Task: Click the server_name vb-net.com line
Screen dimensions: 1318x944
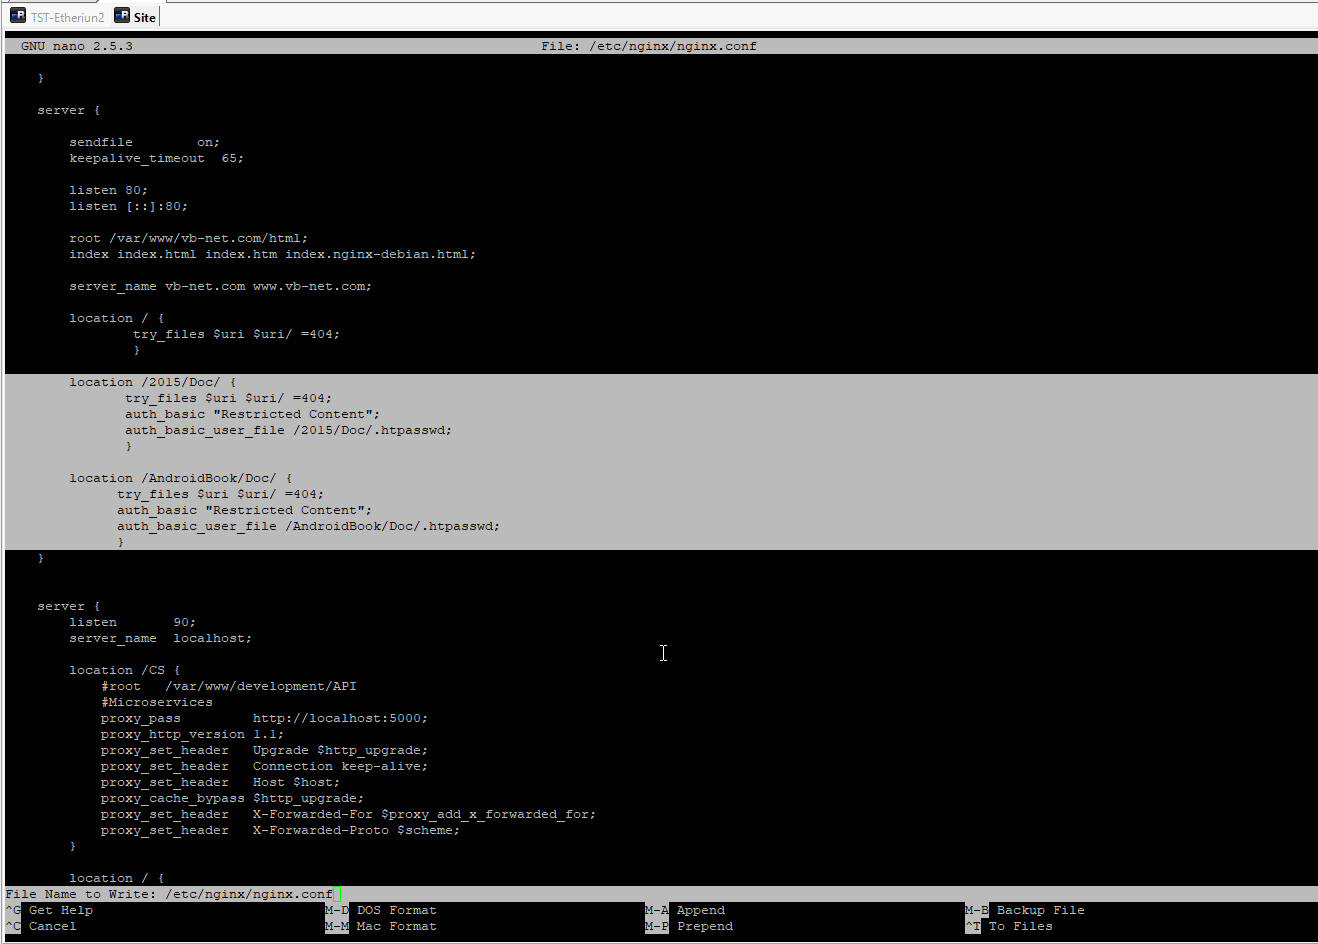Action: tap(221, 286)
